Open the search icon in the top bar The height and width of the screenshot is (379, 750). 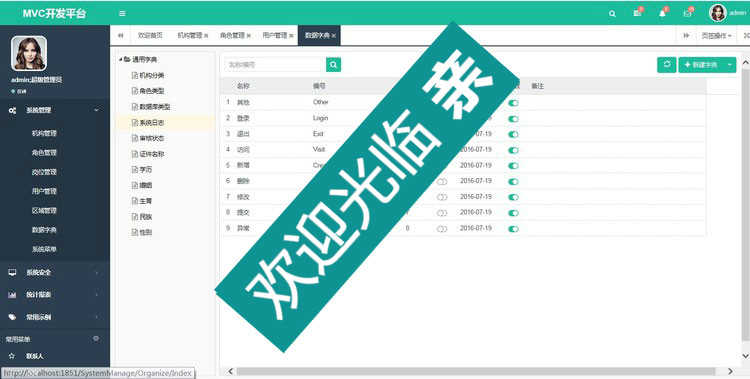click(612, 14)
